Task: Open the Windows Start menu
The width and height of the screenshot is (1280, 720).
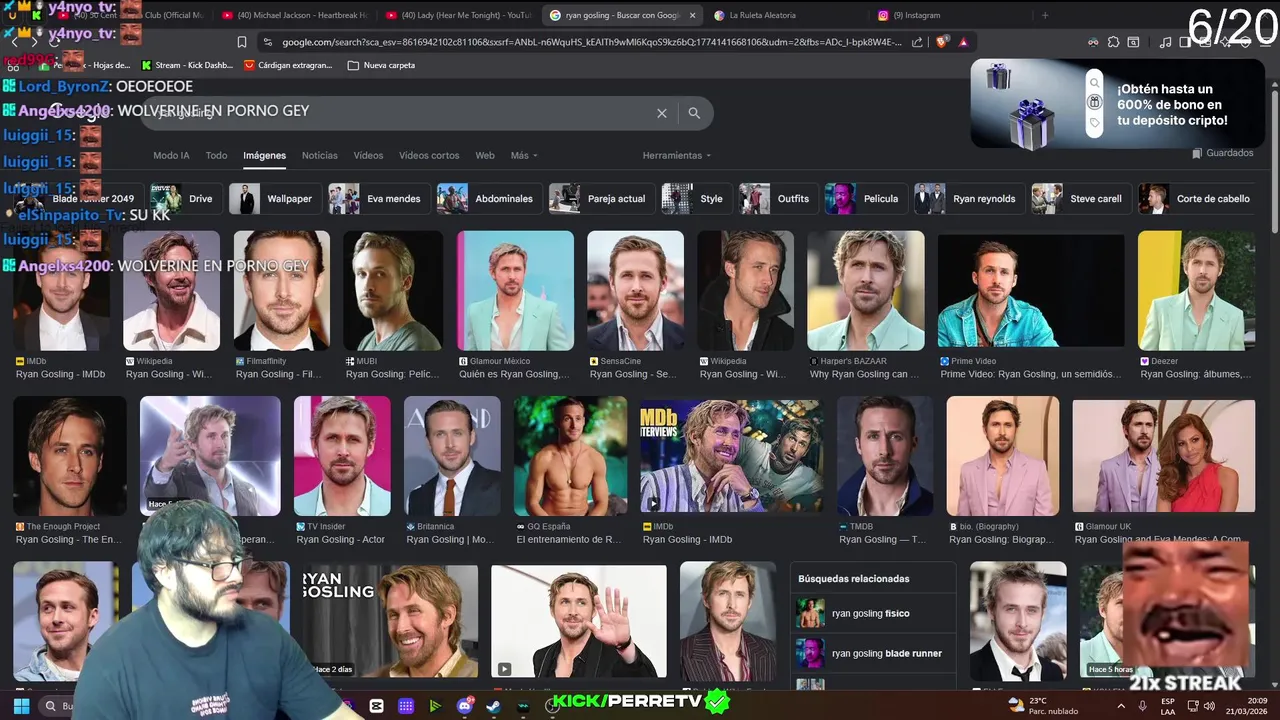Action: pyautogui.click(x=21, y=706)
